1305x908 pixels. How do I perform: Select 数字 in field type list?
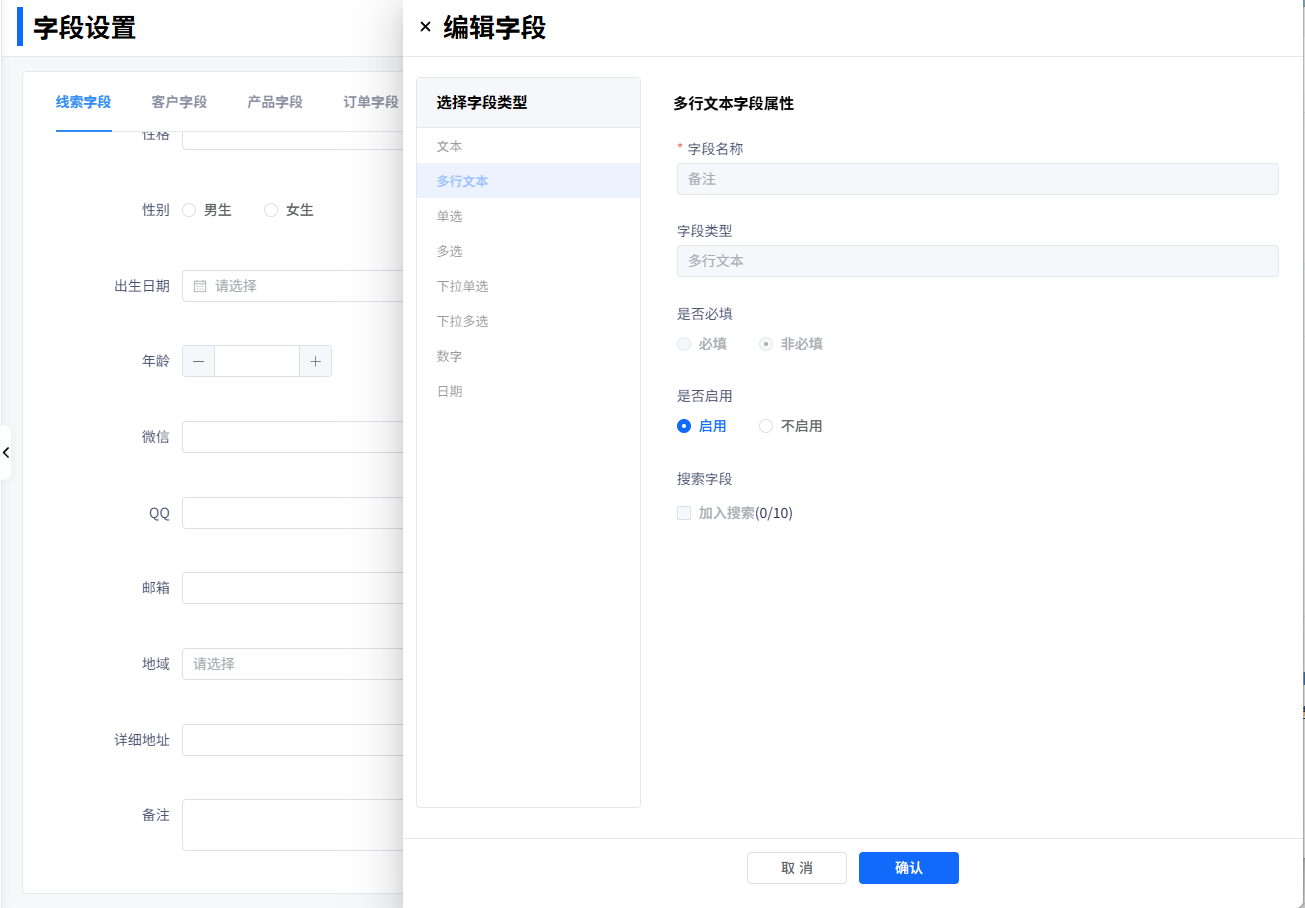[x=449, y=356]
